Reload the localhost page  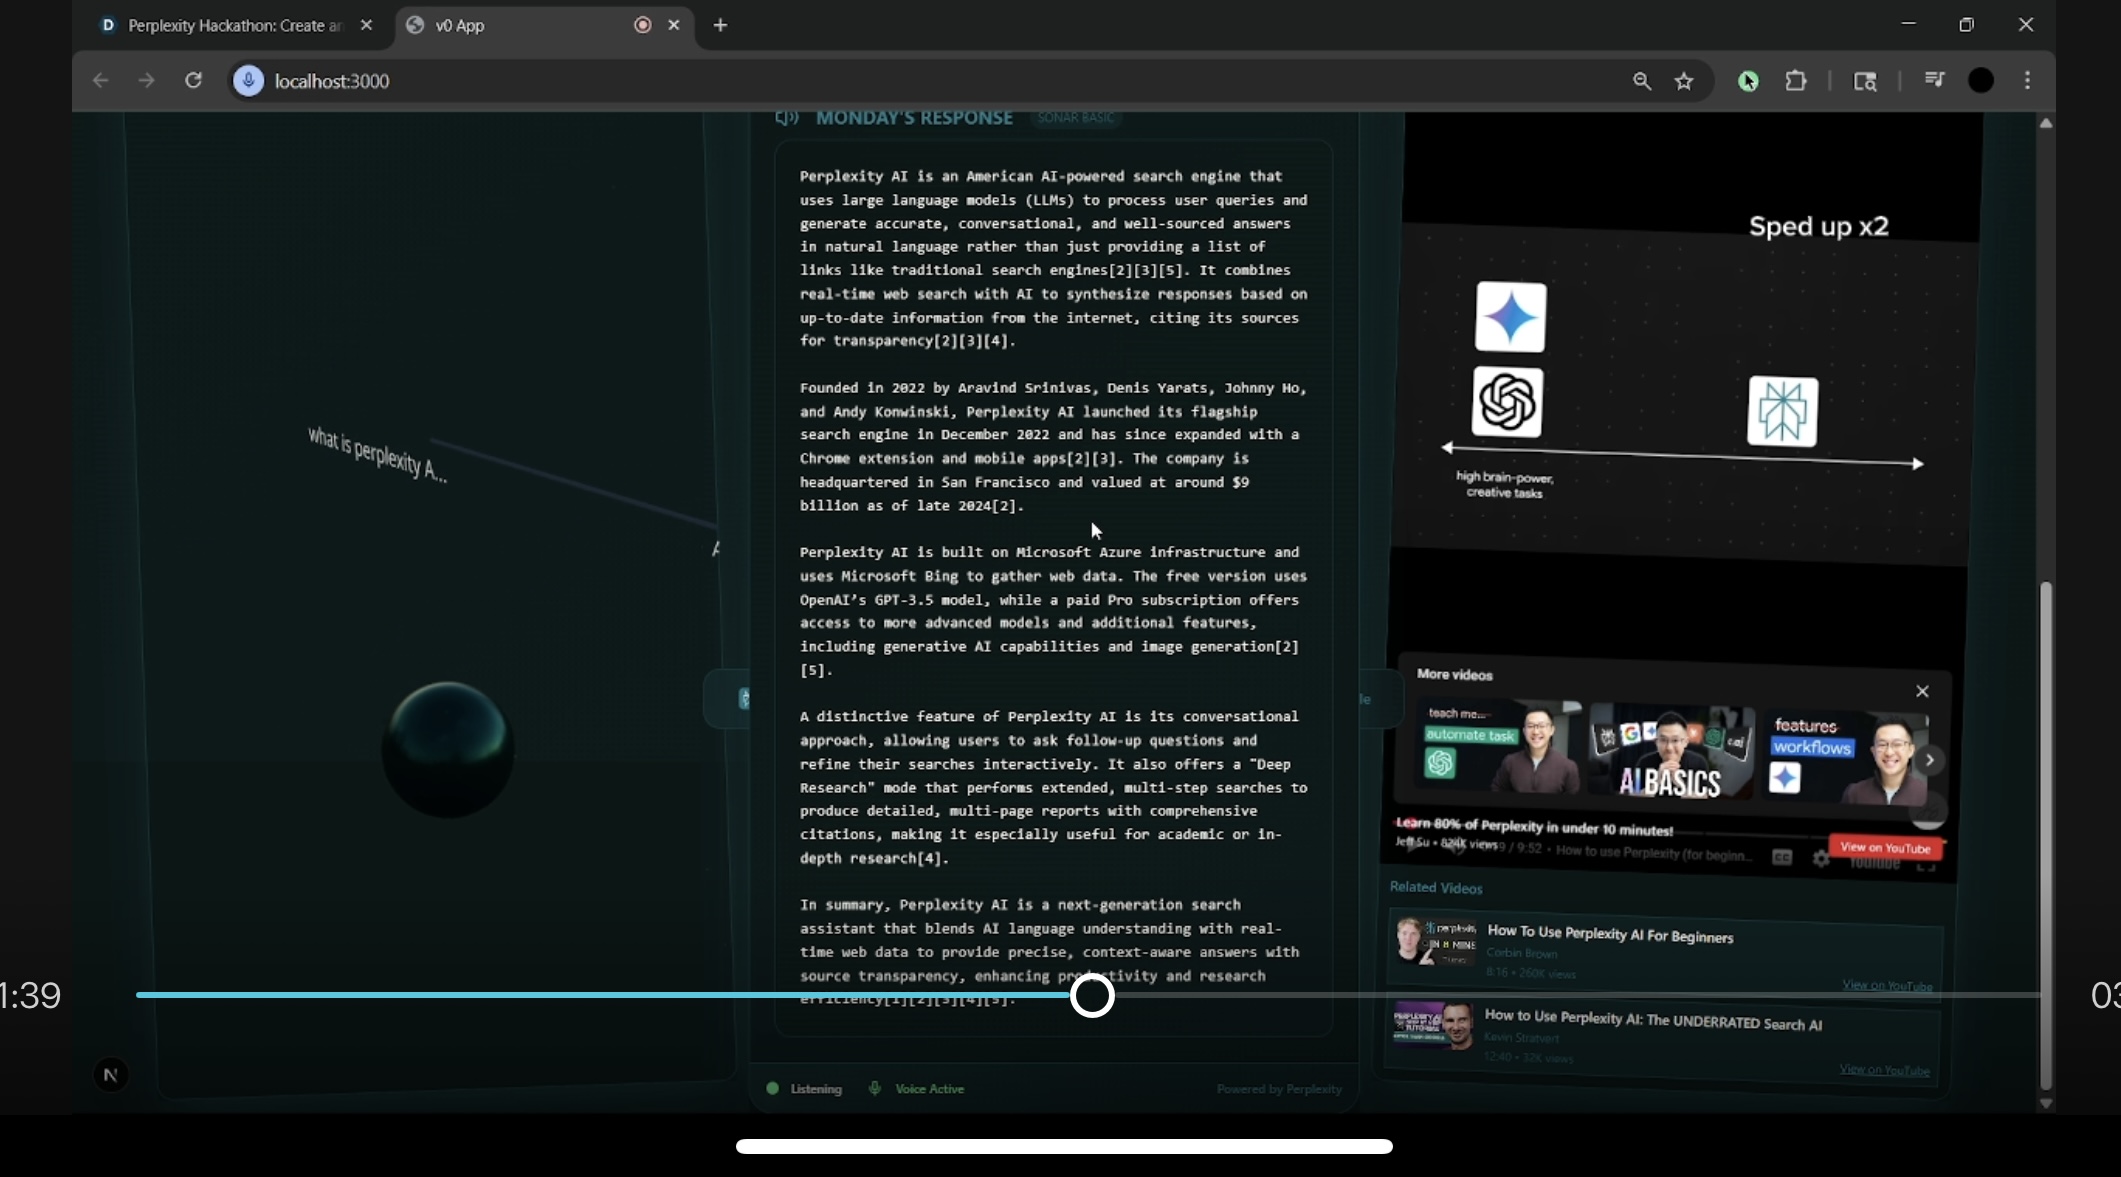click(x=193, y=81)
